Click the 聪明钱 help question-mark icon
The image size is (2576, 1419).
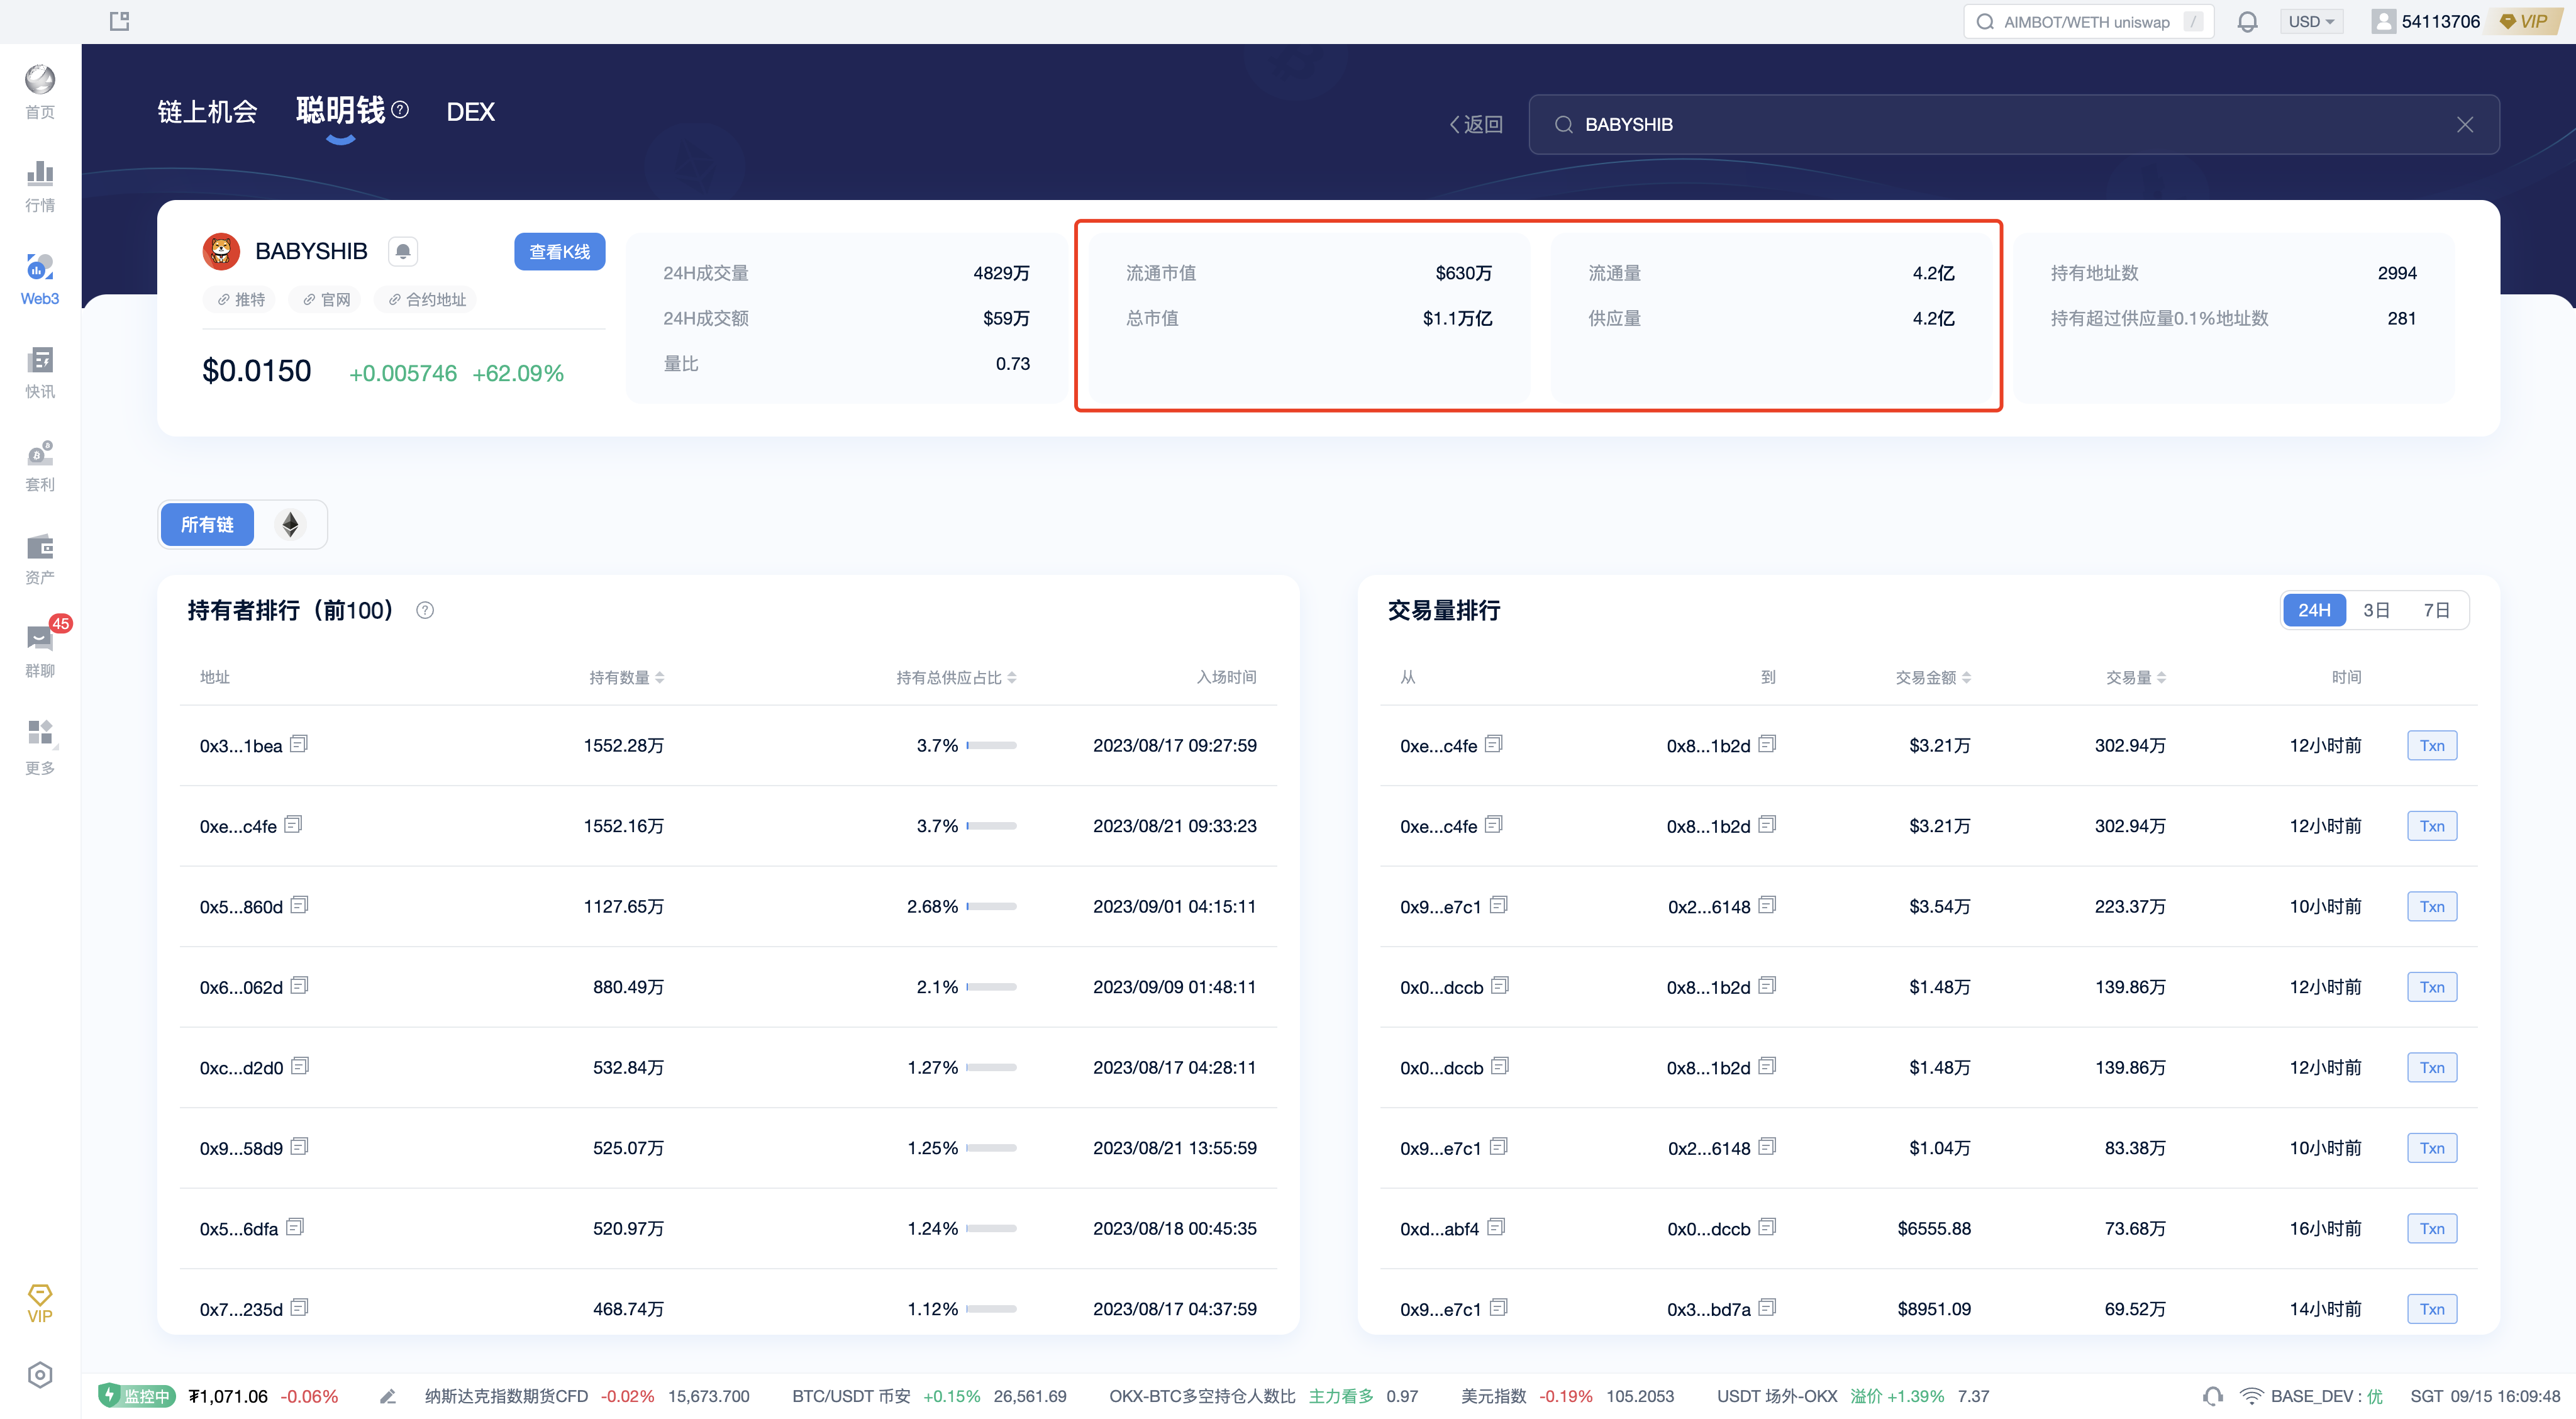(400, 109)
